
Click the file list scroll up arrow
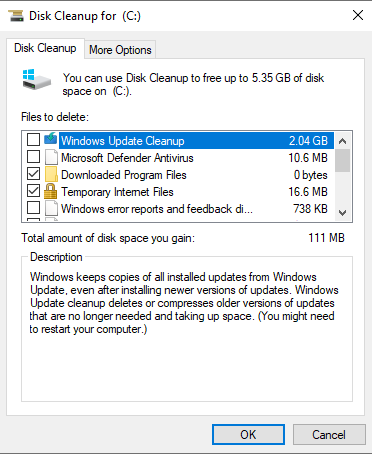pyautogui.click(x=342, y=141)
